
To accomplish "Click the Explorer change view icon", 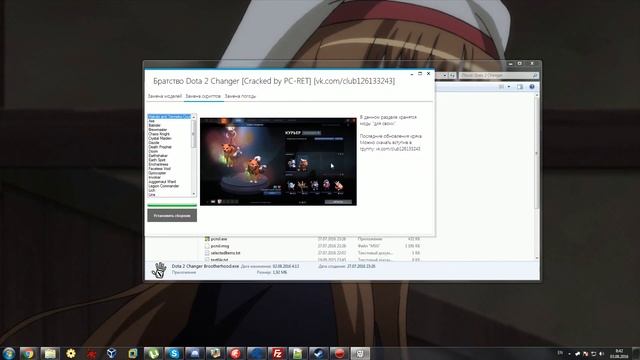I will pyautogui.click(x=502, y=87).
